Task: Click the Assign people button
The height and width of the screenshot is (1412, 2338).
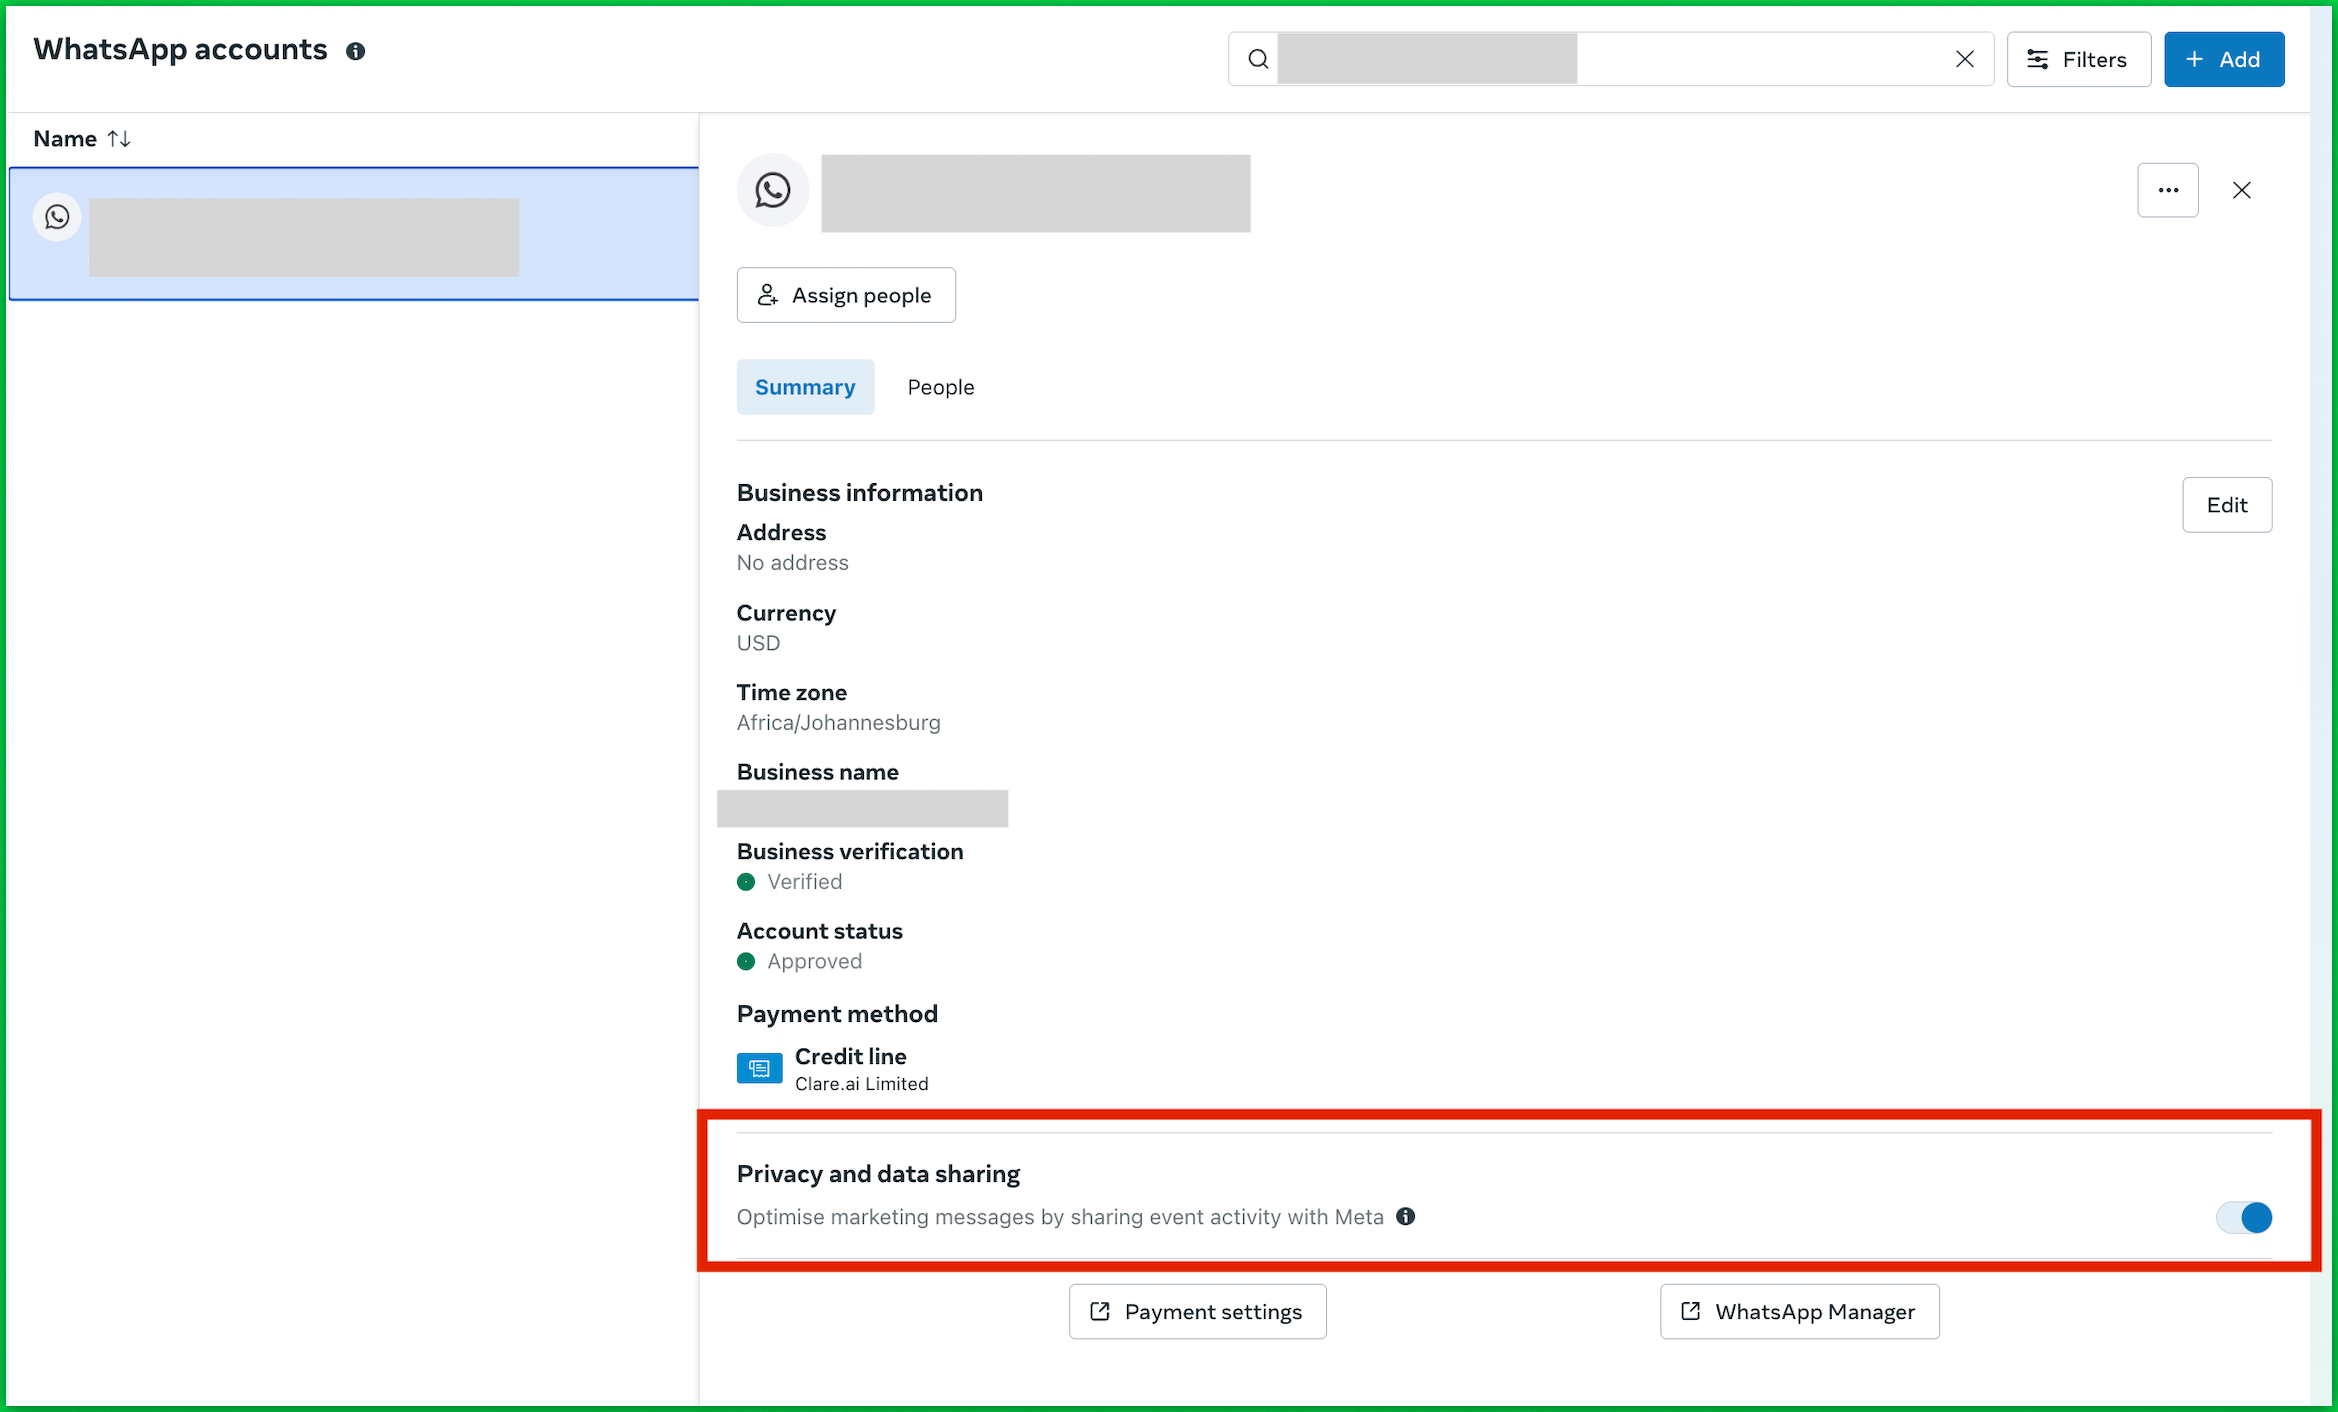Action: pos(846,295)
